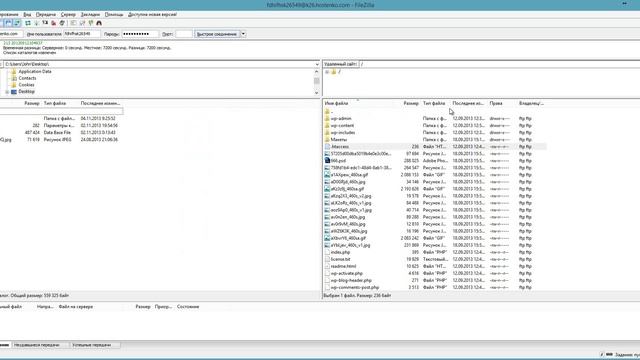Open the Закладки menu
Screen dimensions: 640x360
click(90, 14)
